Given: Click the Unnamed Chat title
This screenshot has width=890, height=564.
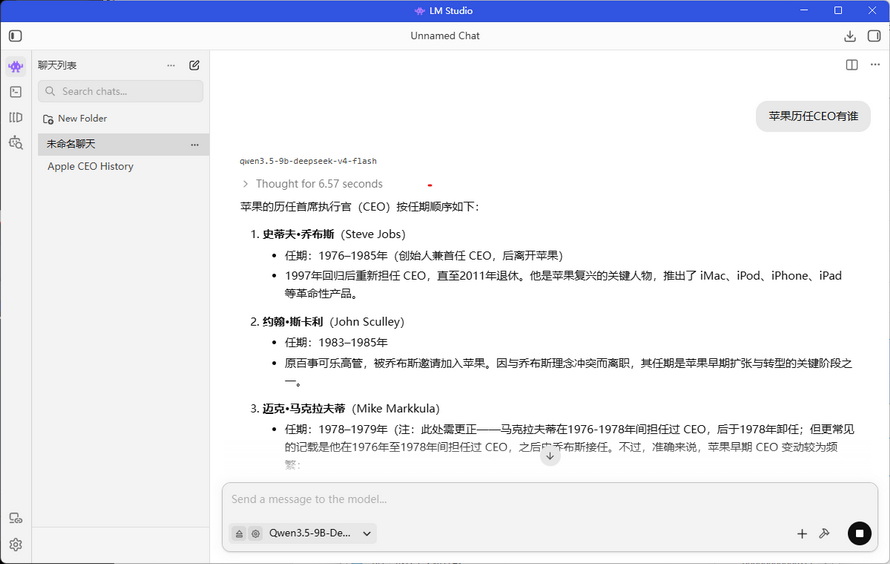Looking at the screenshot, I should click(445, 36).
